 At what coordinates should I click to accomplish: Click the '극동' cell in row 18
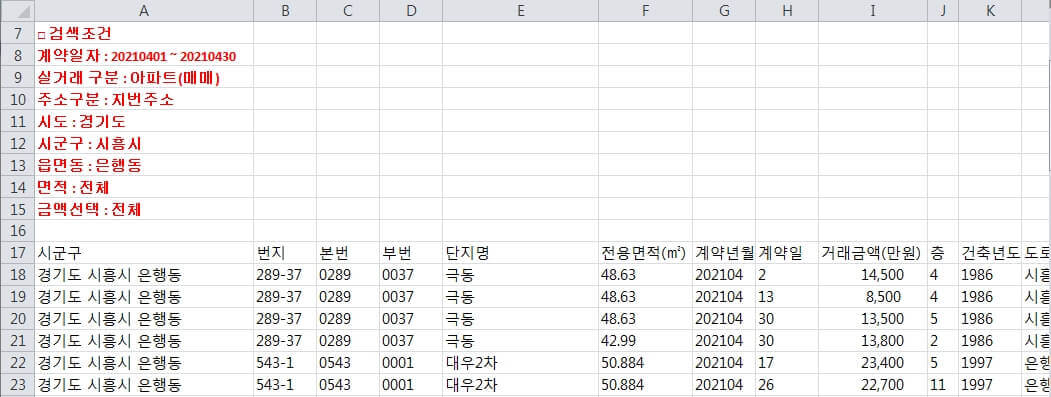click(x=521, y=275)
